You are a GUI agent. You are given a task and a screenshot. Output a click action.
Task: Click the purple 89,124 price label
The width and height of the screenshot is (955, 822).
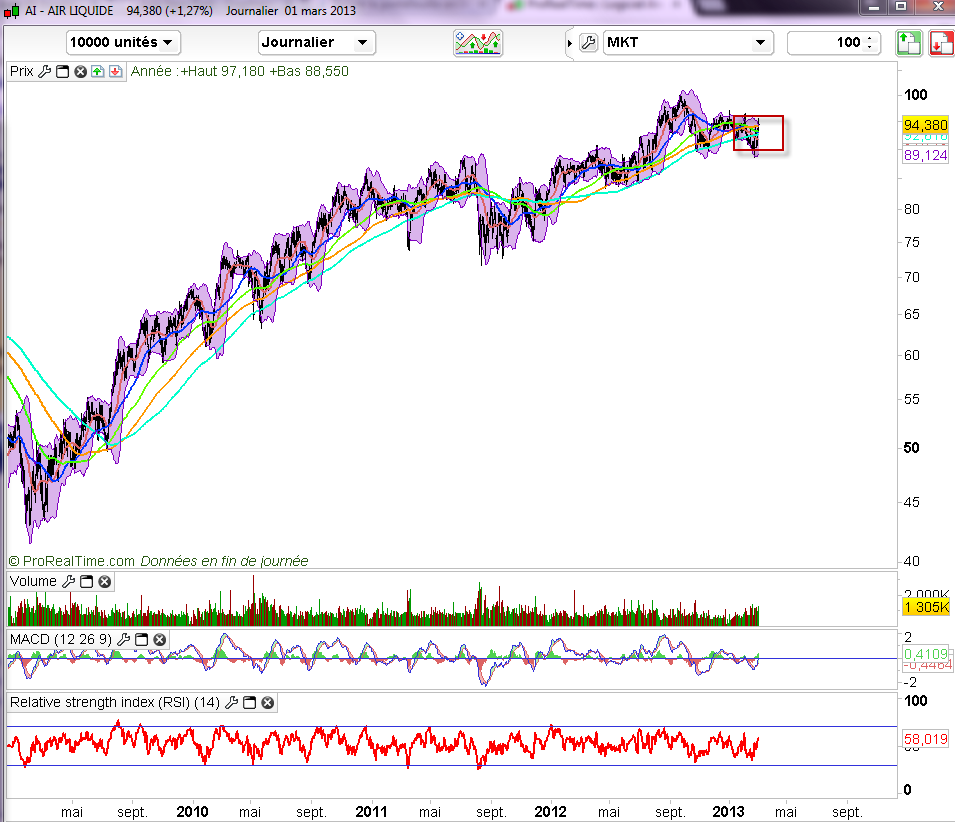click(925, 155)
